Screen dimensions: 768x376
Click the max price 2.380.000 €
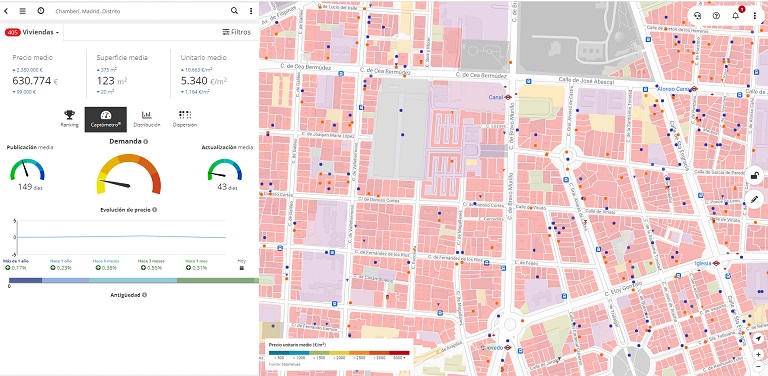27,70
